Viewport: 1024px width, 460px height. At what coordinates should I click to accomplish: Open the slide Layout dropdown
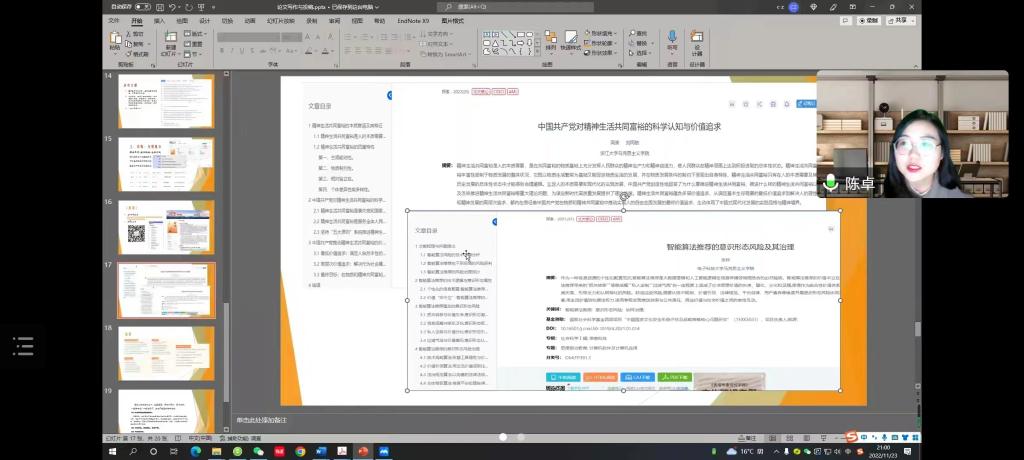(195, 33)
